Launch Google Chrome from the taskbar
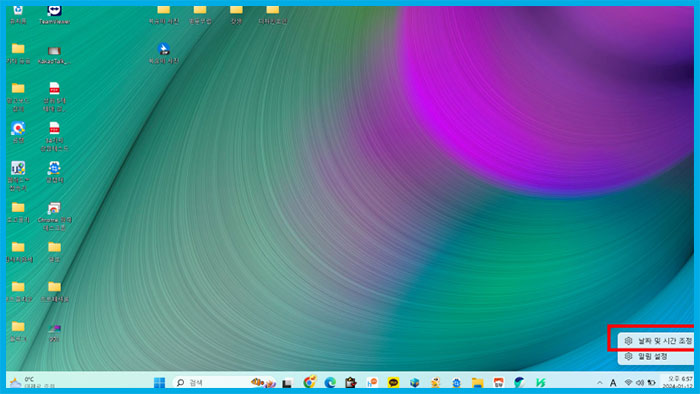The image size is (700, 394). (x=309, y=382)
